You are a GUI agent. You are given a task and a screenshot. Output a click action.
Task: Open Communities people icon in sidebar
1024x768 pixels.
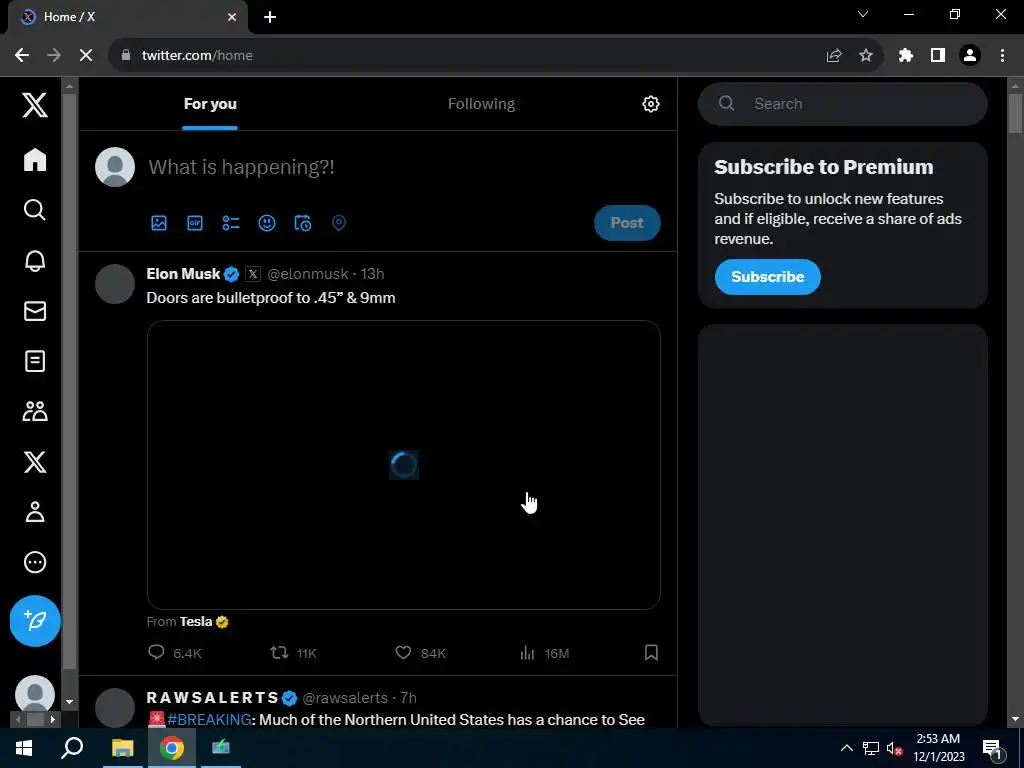pyautogui.click(x=35, y=411)
